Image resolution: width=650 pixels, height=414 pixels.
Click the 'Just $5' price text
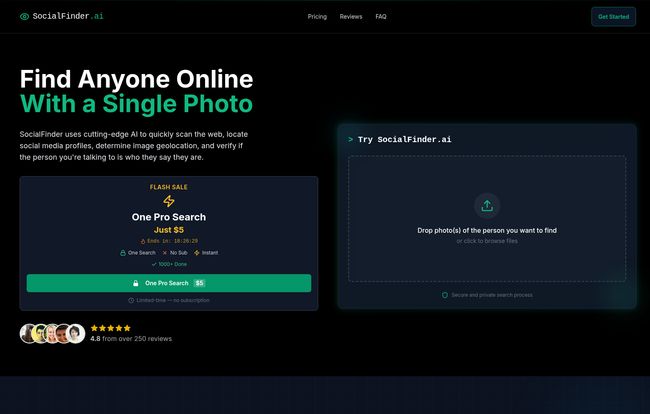click(169, 230)
